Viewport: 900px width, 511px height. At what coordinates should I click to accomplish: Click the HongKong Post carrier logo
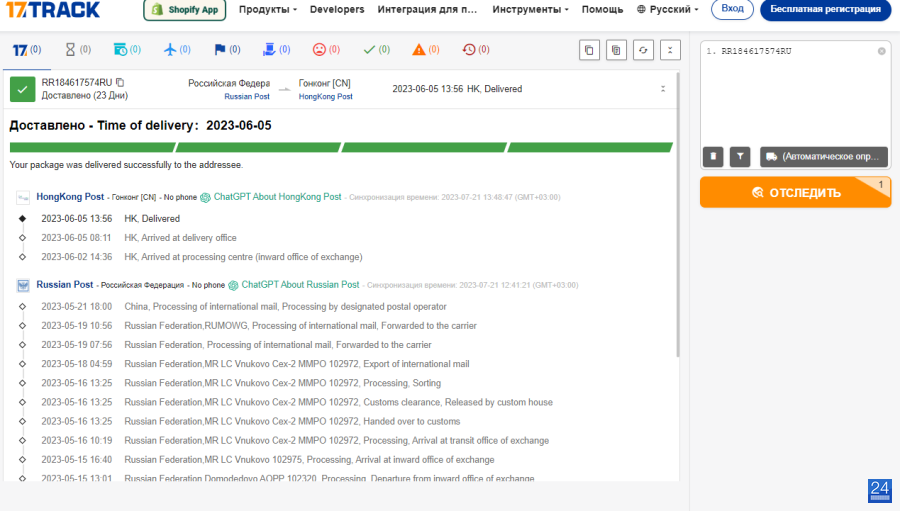(23, 198)
